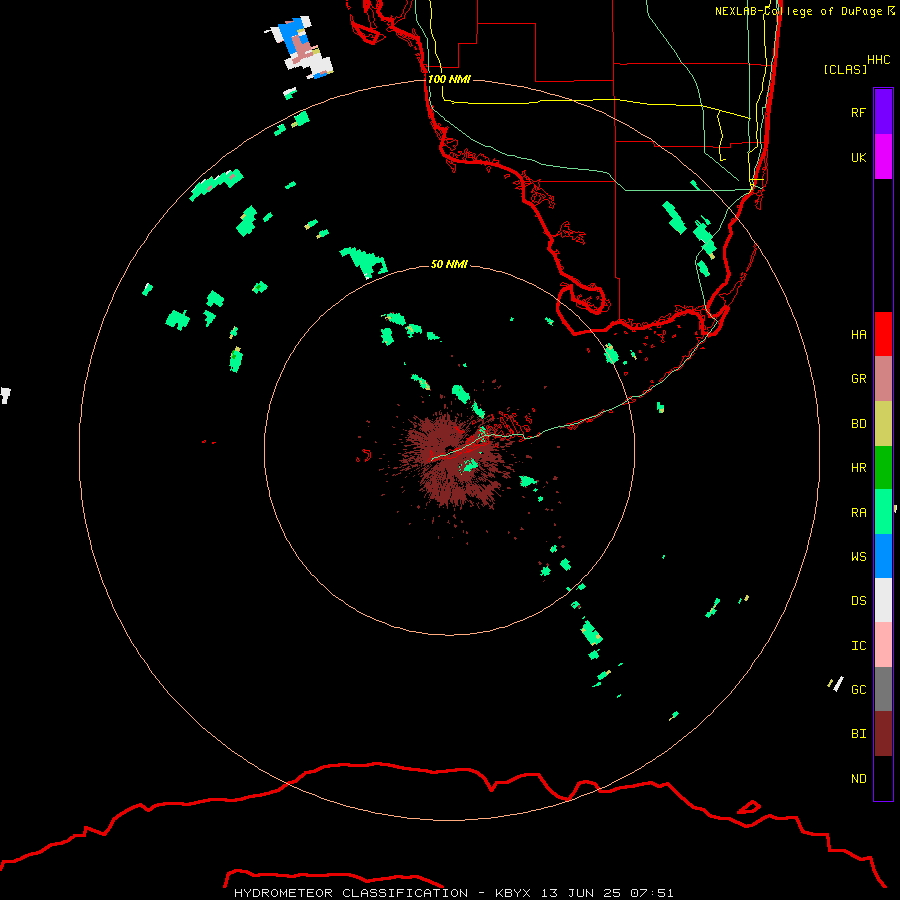Image resolution: width=900 pixels, height=900 pixels.
Task: Click the "100 NMI" range ring label
Action: click(449, 79)
